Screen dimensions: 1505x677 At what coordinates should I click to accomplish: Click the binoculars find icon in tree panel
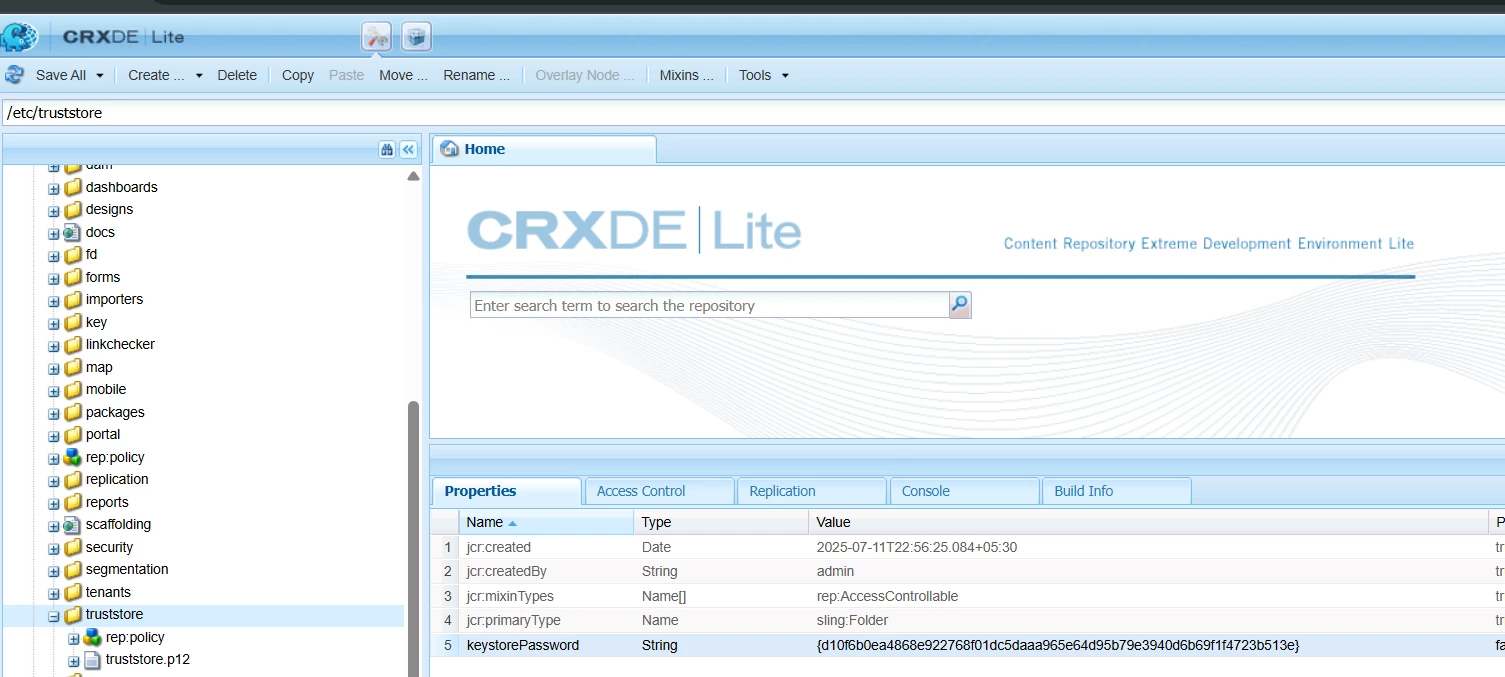387,149
